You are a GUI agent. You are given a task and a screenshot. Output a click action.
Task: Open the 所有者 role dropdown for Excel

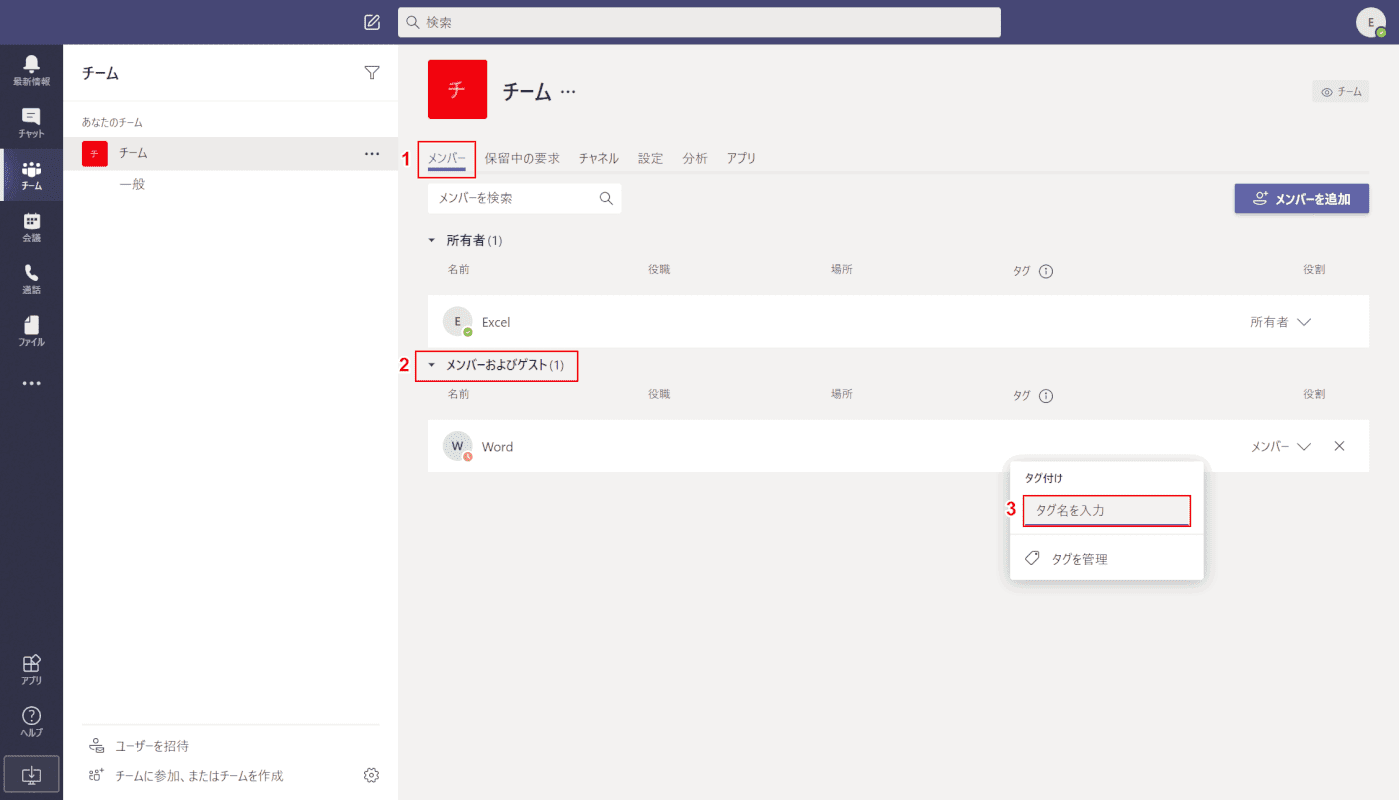point(1280,322)
